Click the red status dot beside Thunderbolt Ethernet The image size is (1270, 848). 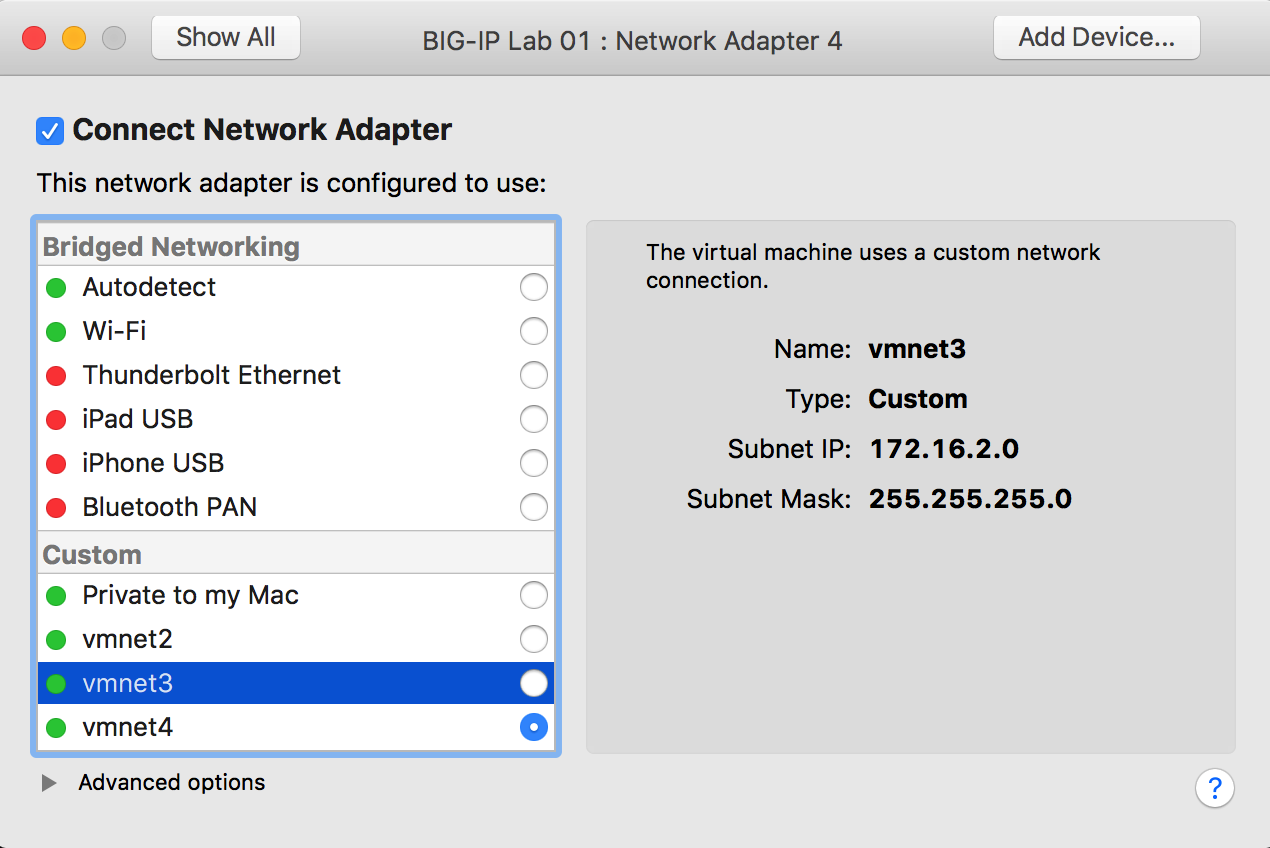(x=56, y=376)
